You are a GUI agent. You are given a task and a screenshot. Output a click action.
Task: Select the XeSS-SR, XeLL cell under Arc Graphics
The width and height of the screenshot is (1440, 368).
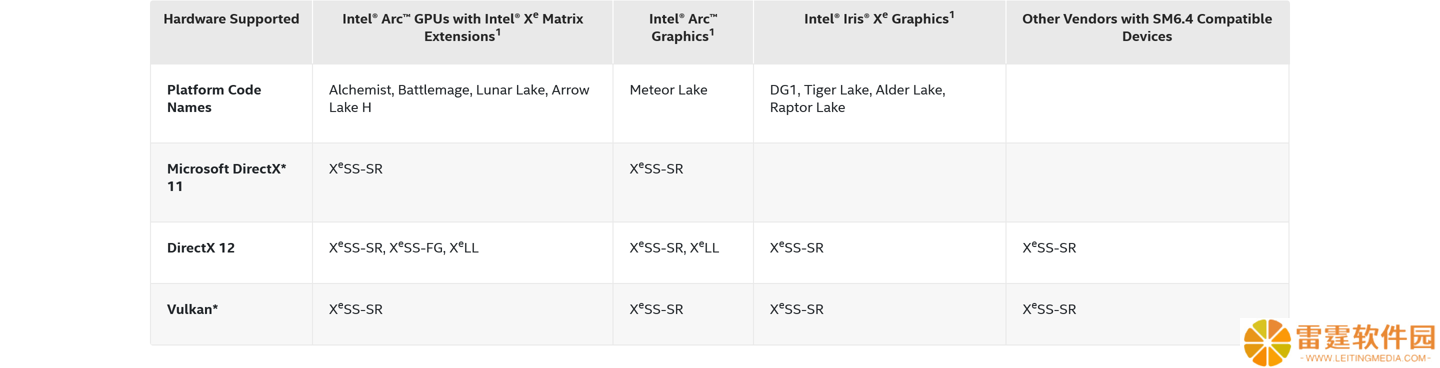[674, 247]
